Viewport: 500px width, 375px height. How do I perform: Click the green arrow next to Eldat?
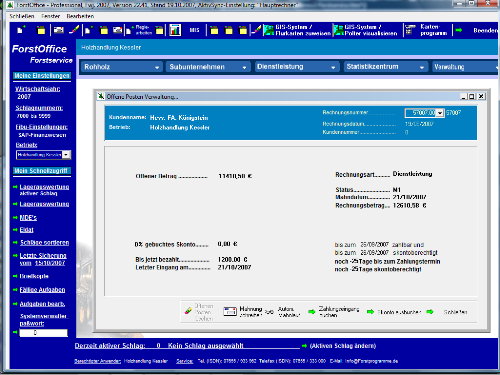click(15, 230)
